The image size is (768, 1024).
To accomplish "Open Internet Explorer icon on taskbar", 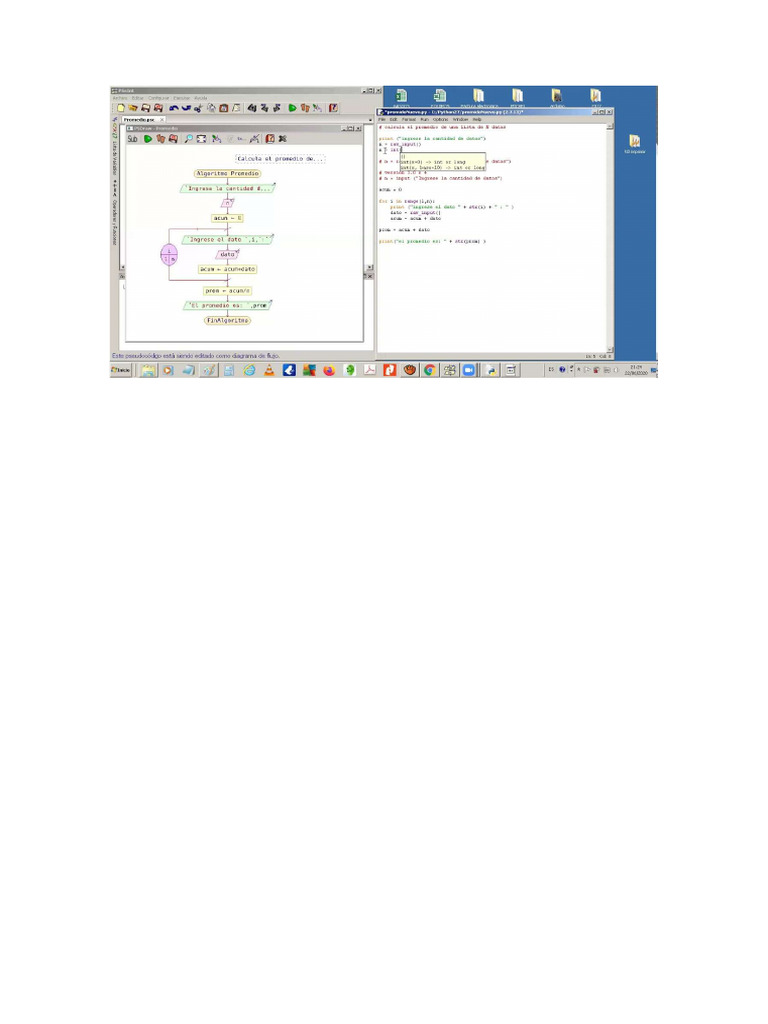I will pos(249,370).
